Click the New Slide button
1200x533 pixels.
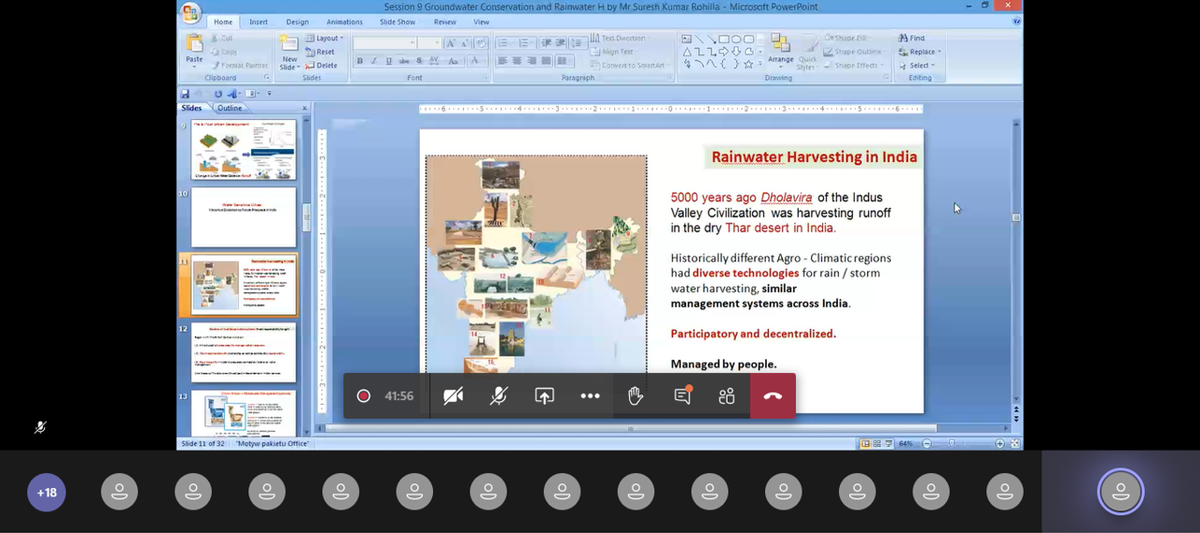pos(289,52)
